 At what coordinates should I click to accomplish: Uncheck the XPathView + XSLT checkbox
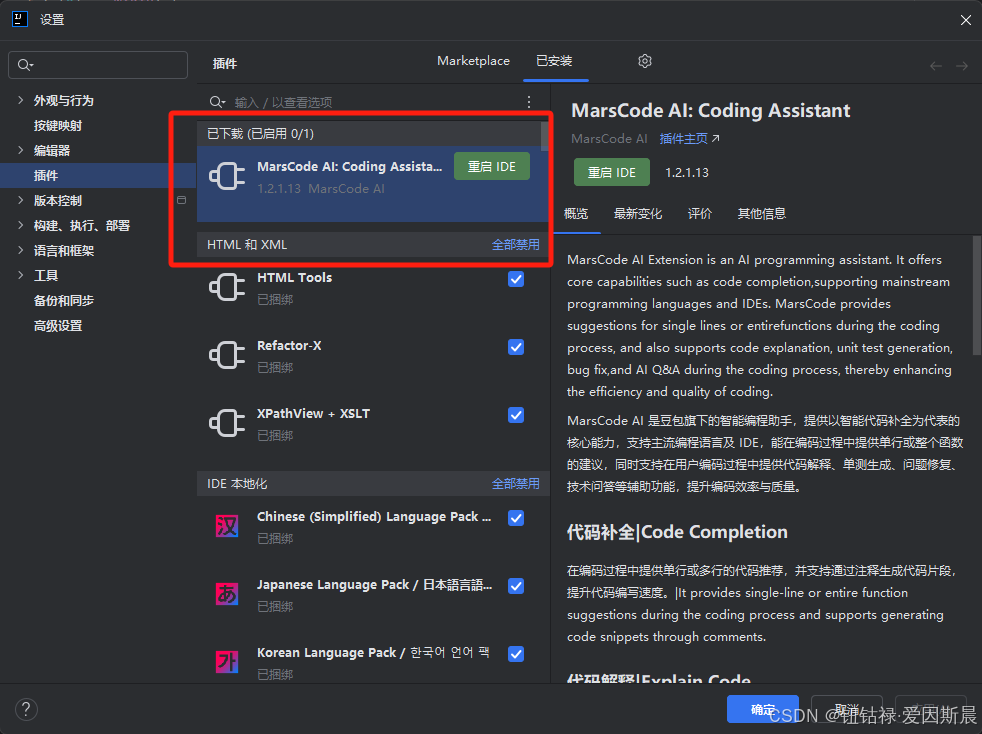tap(516, 415)
